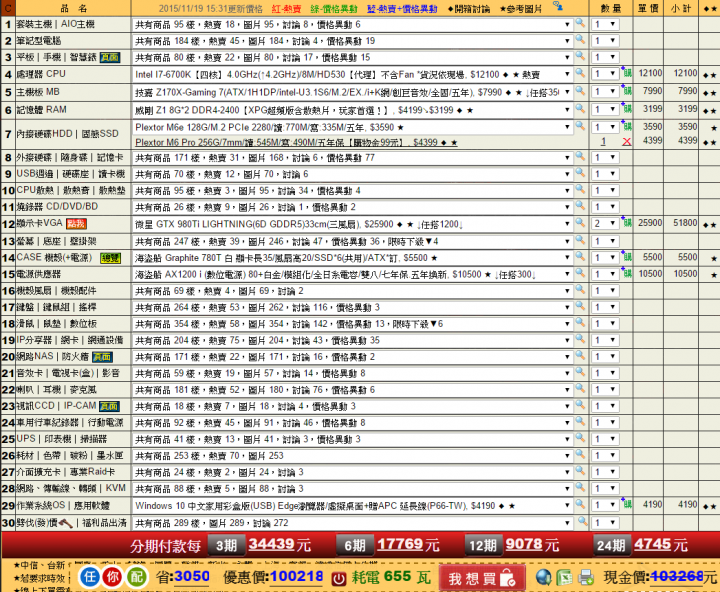Click the Plextor M6 Pro 256G item link

296,142
